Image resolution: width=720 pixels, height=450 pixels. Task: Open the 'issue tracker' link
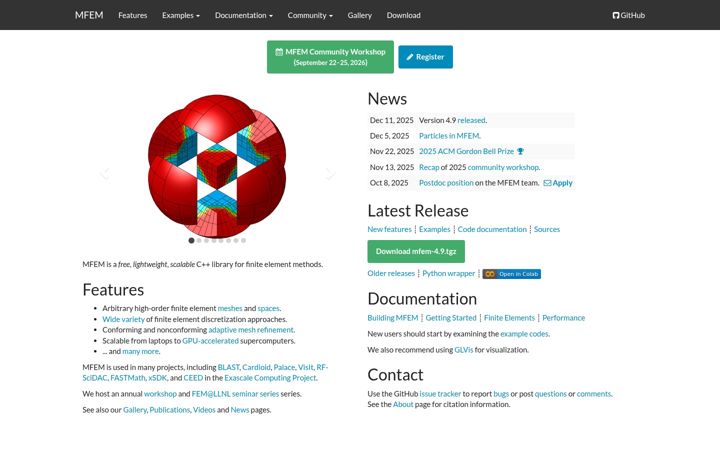440,394
